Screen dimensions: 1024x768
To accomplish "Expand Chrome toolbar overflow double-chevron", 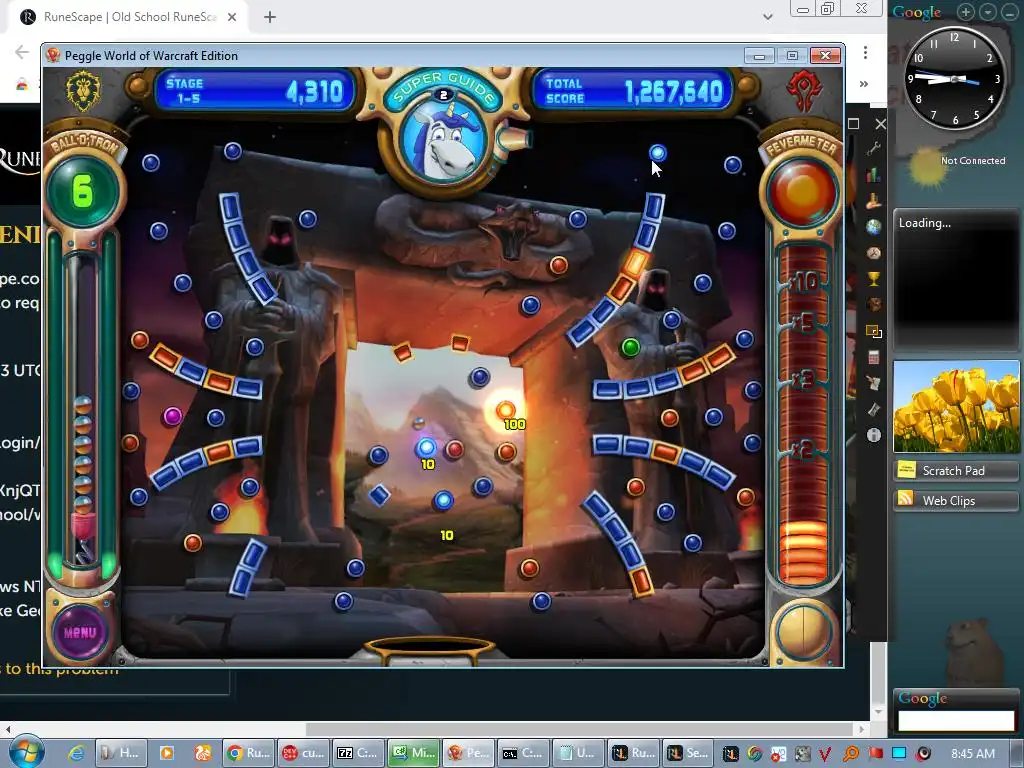I will (864, 84).
